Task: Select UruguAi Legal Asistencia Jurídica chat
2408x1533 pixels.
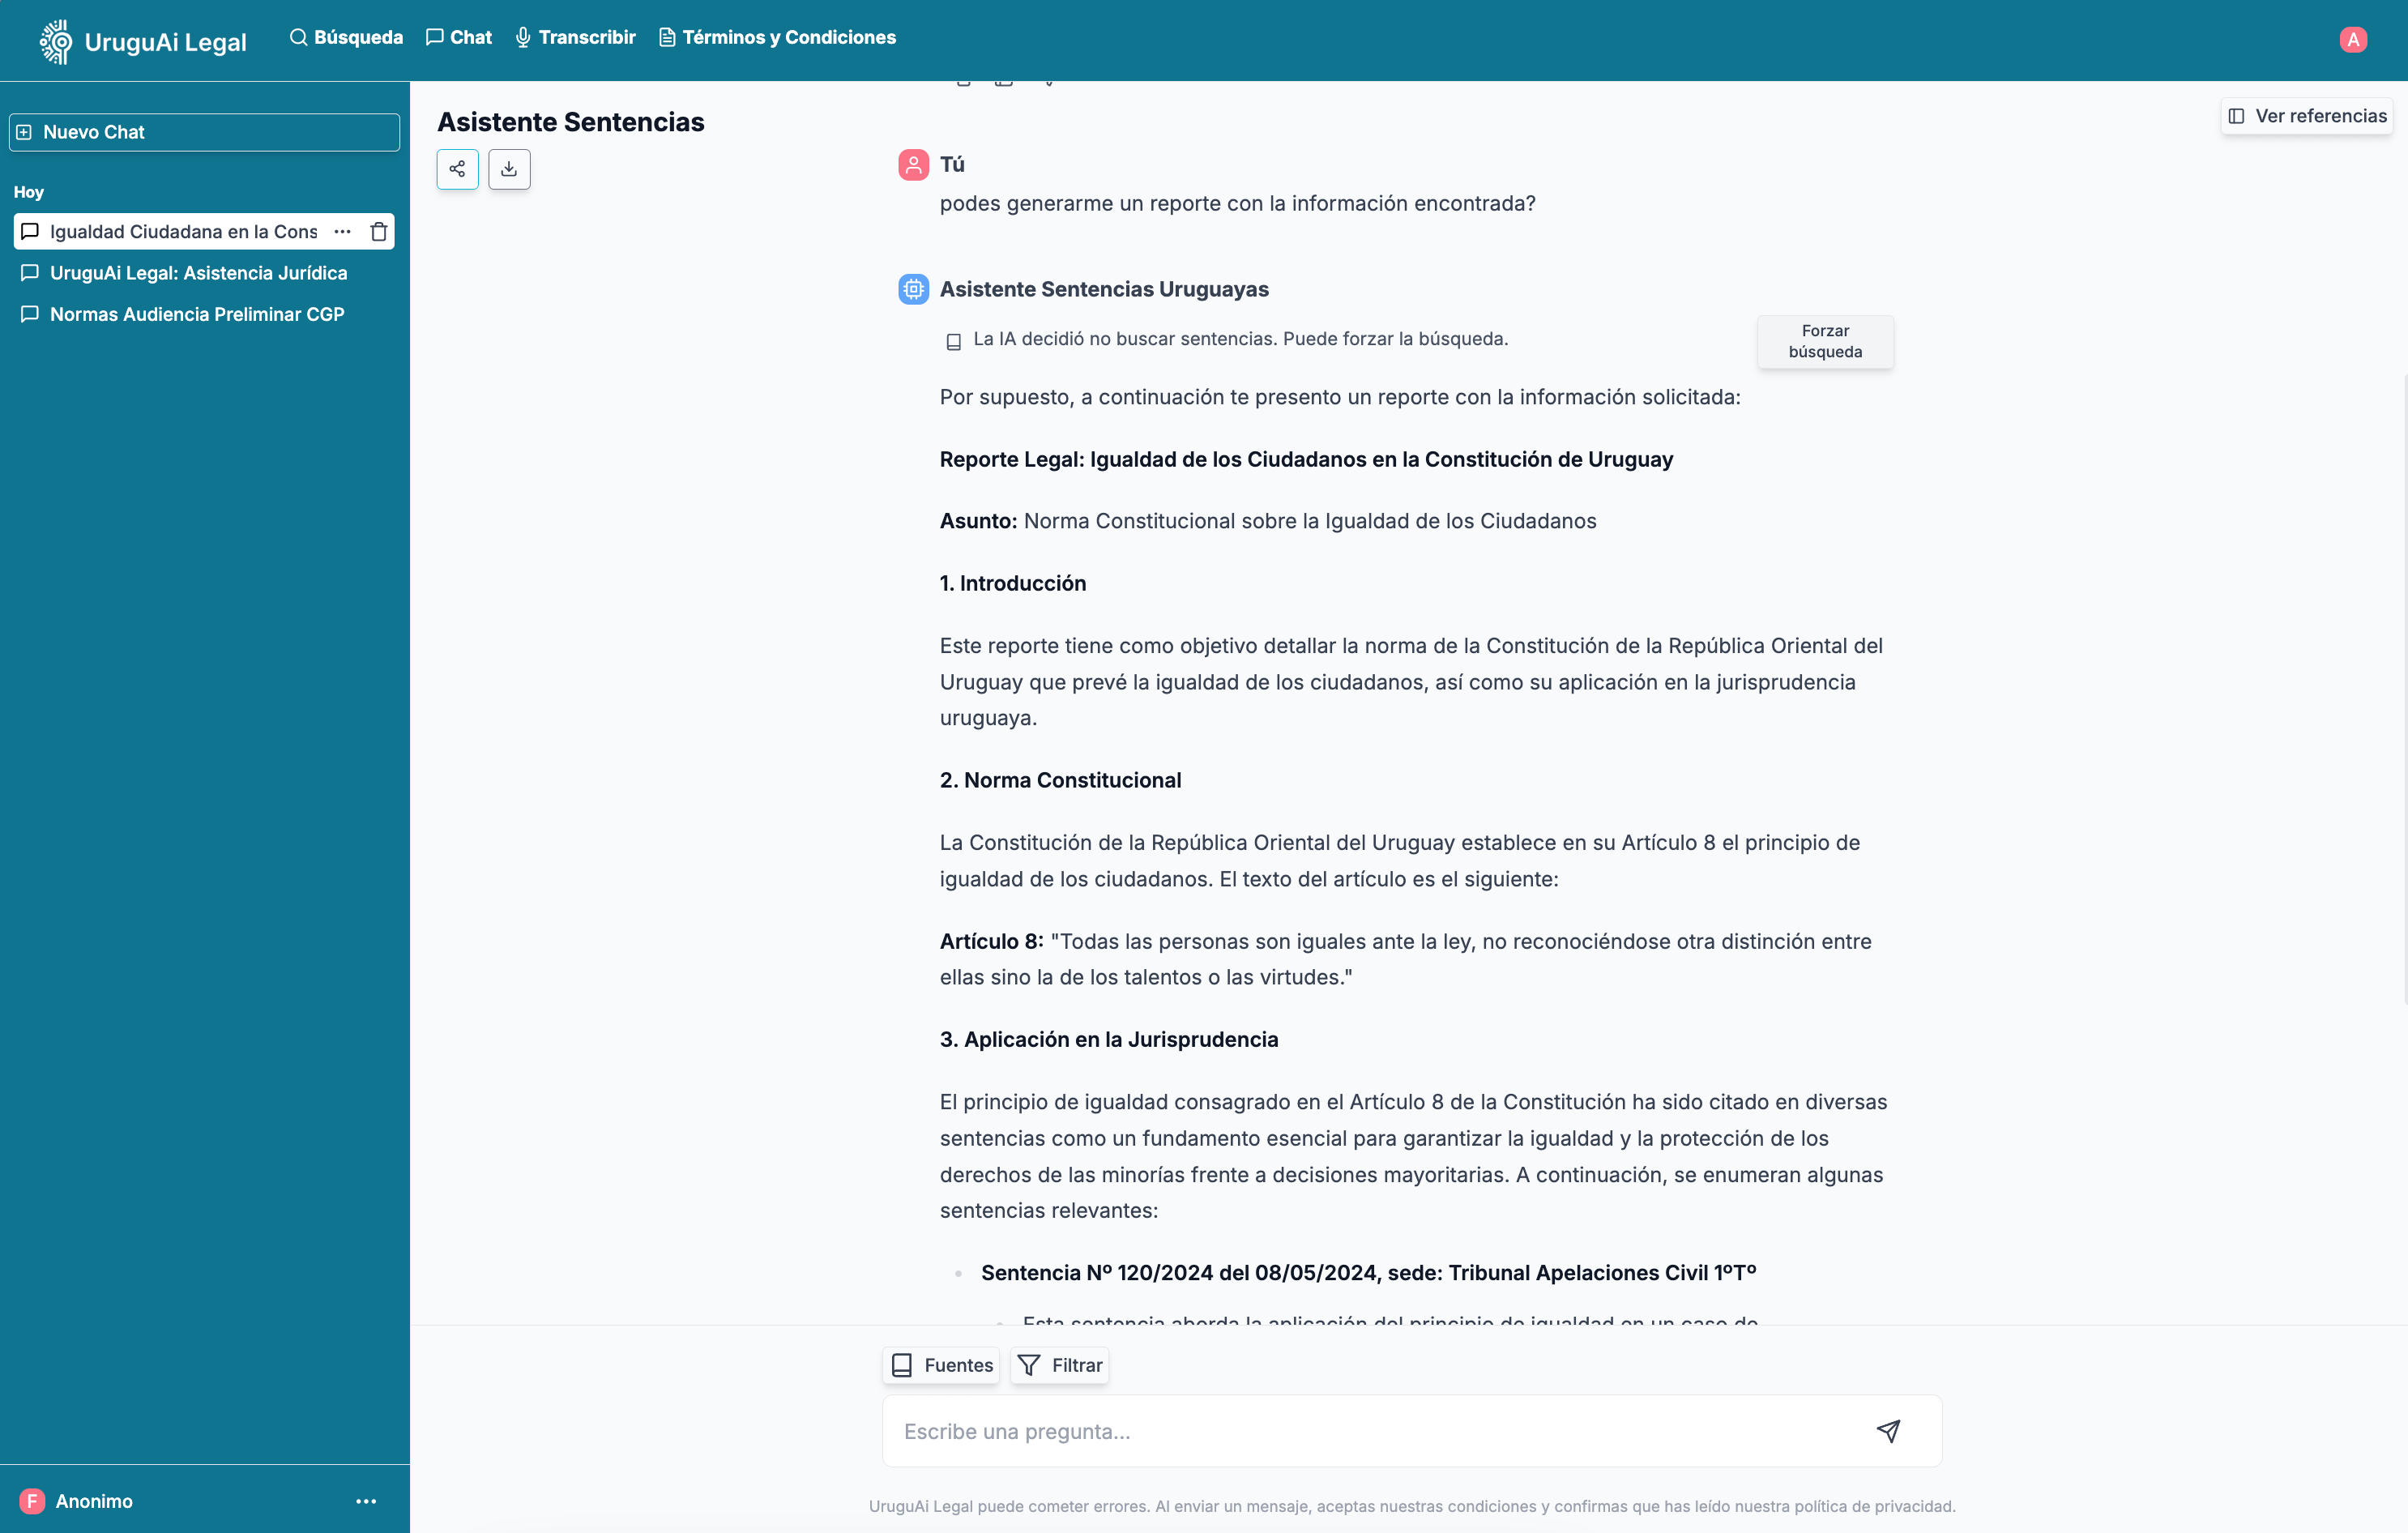Action: tap(197, 272)
